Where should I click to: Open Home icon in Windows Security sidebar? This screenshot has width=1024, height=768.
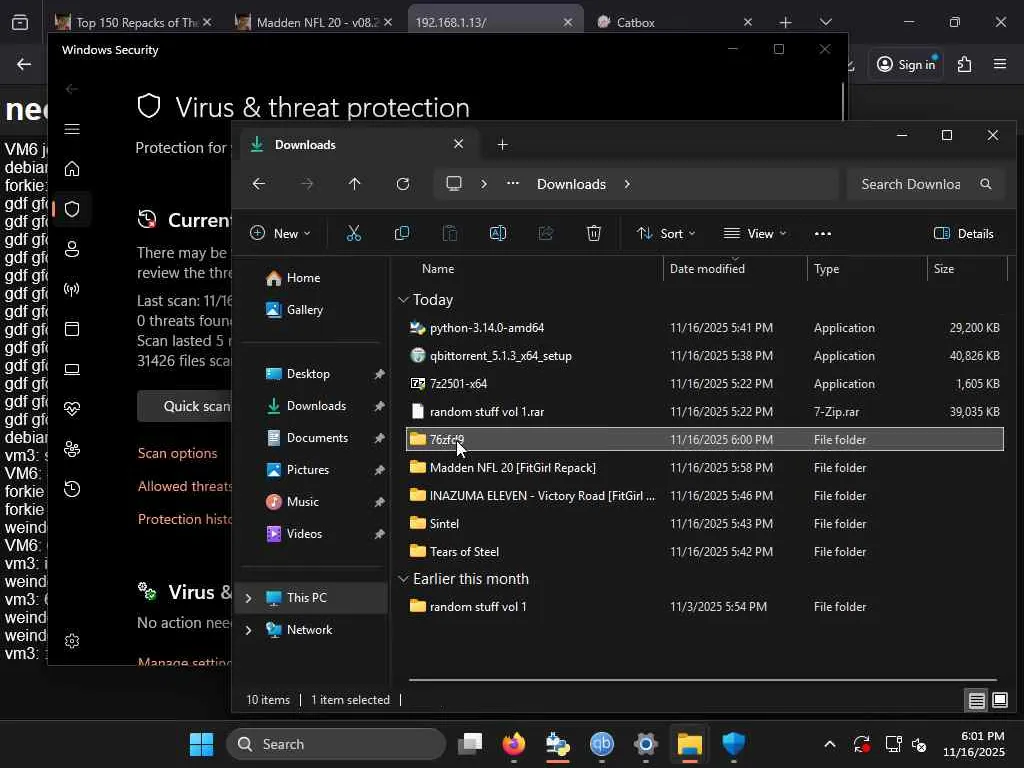(x=72, y=169)
